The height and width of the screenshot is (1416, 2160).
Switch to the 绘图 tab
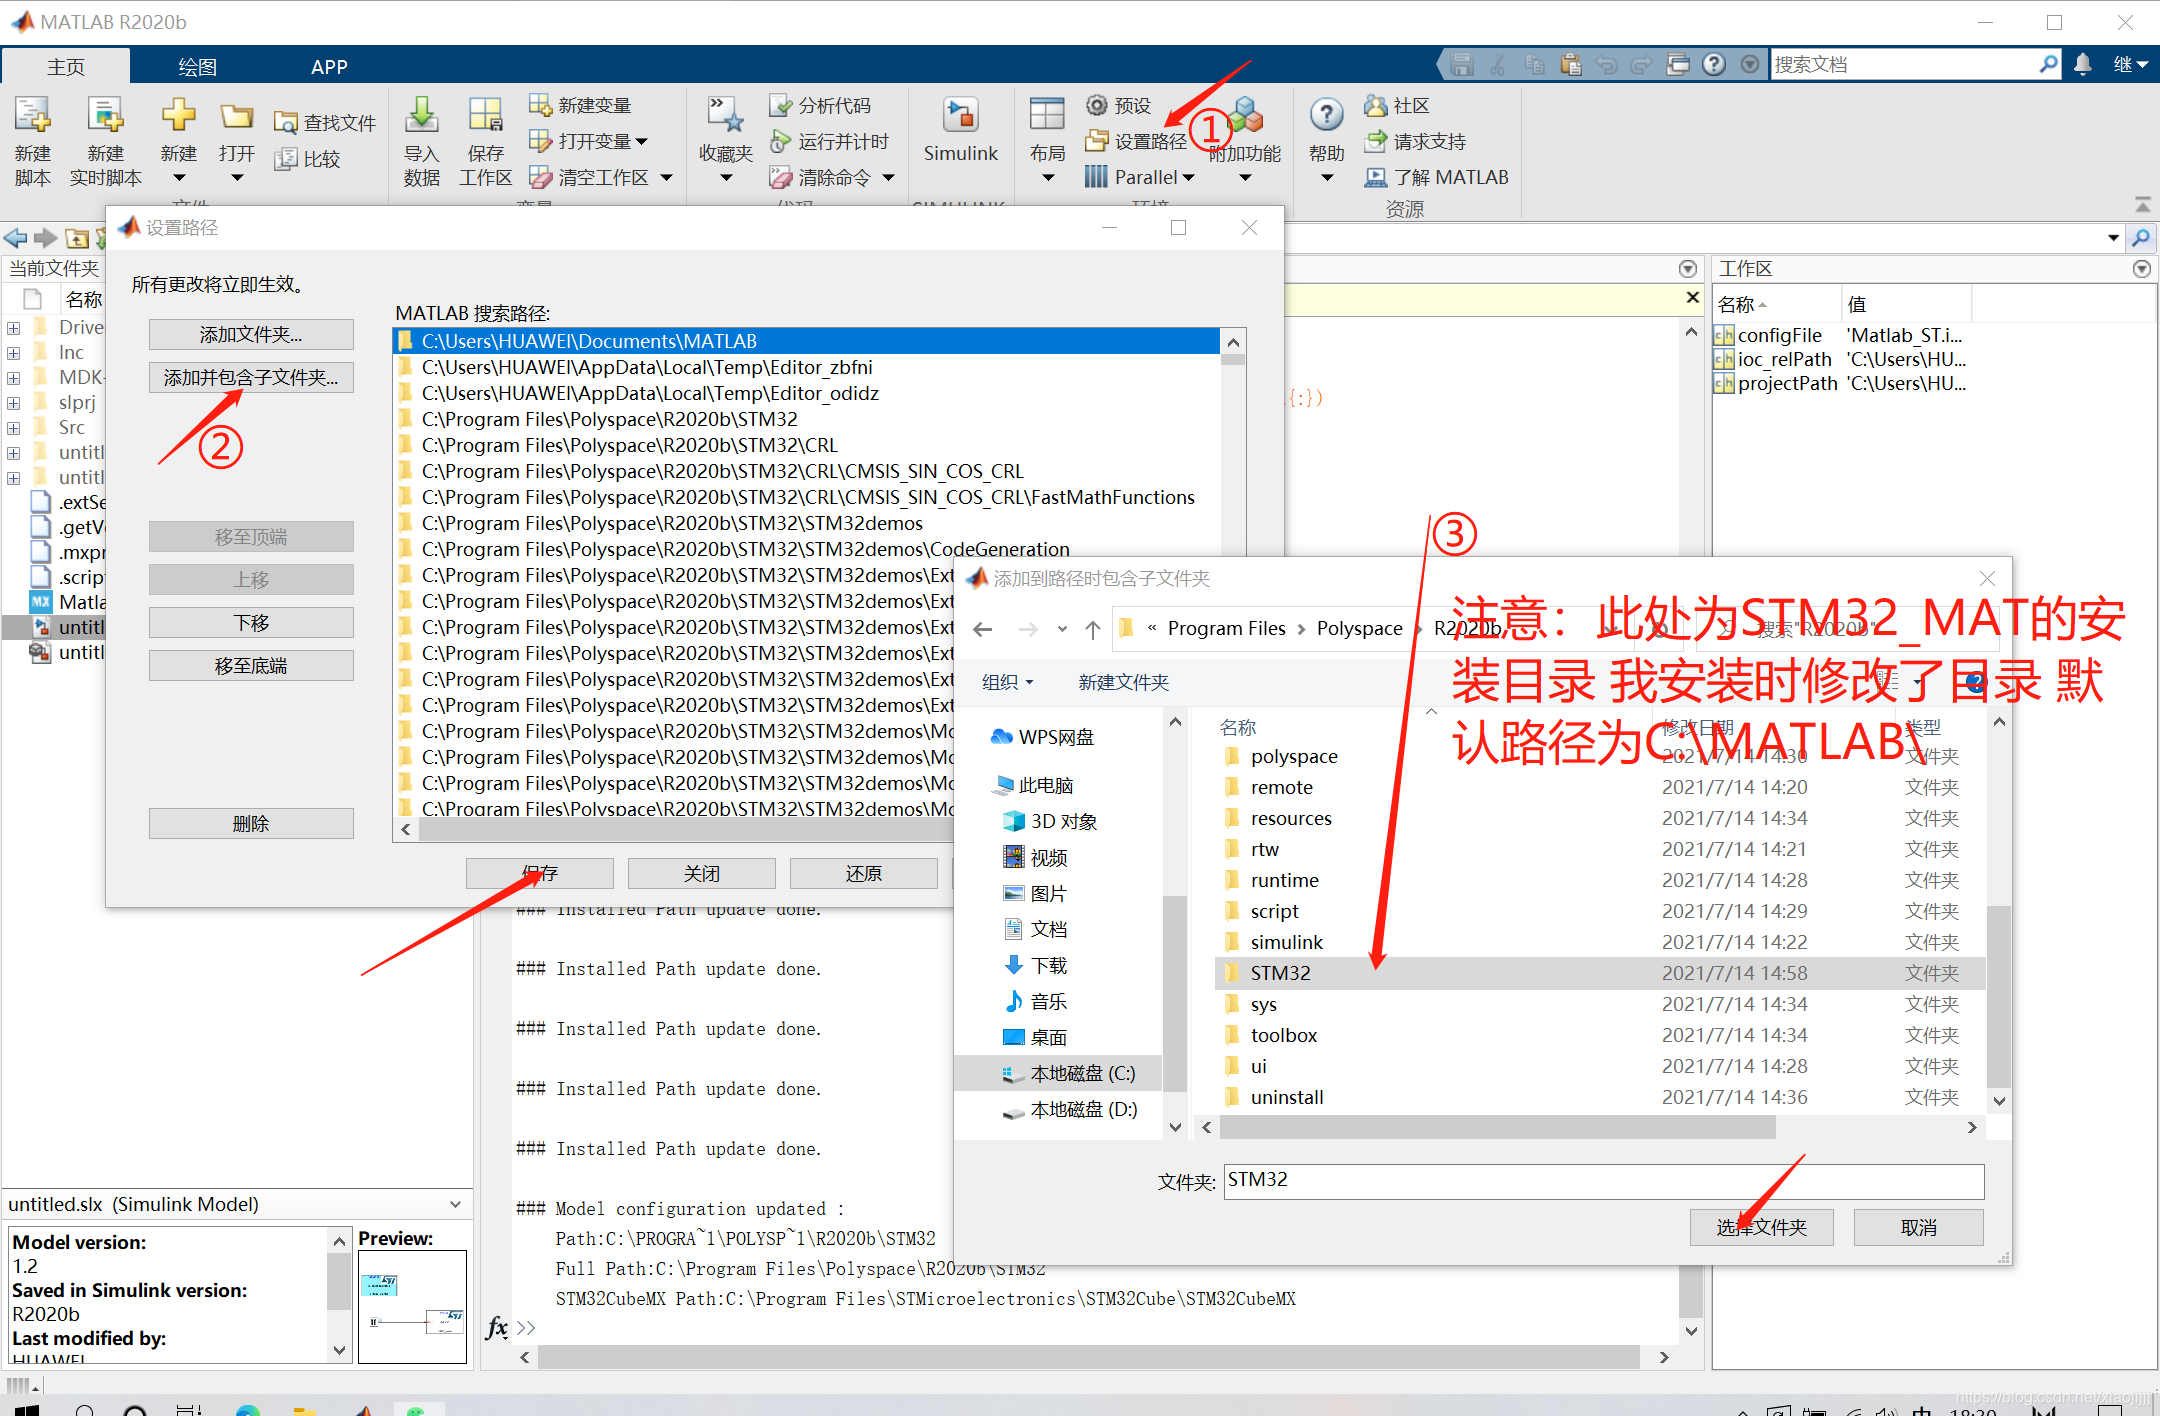(197, 67)
